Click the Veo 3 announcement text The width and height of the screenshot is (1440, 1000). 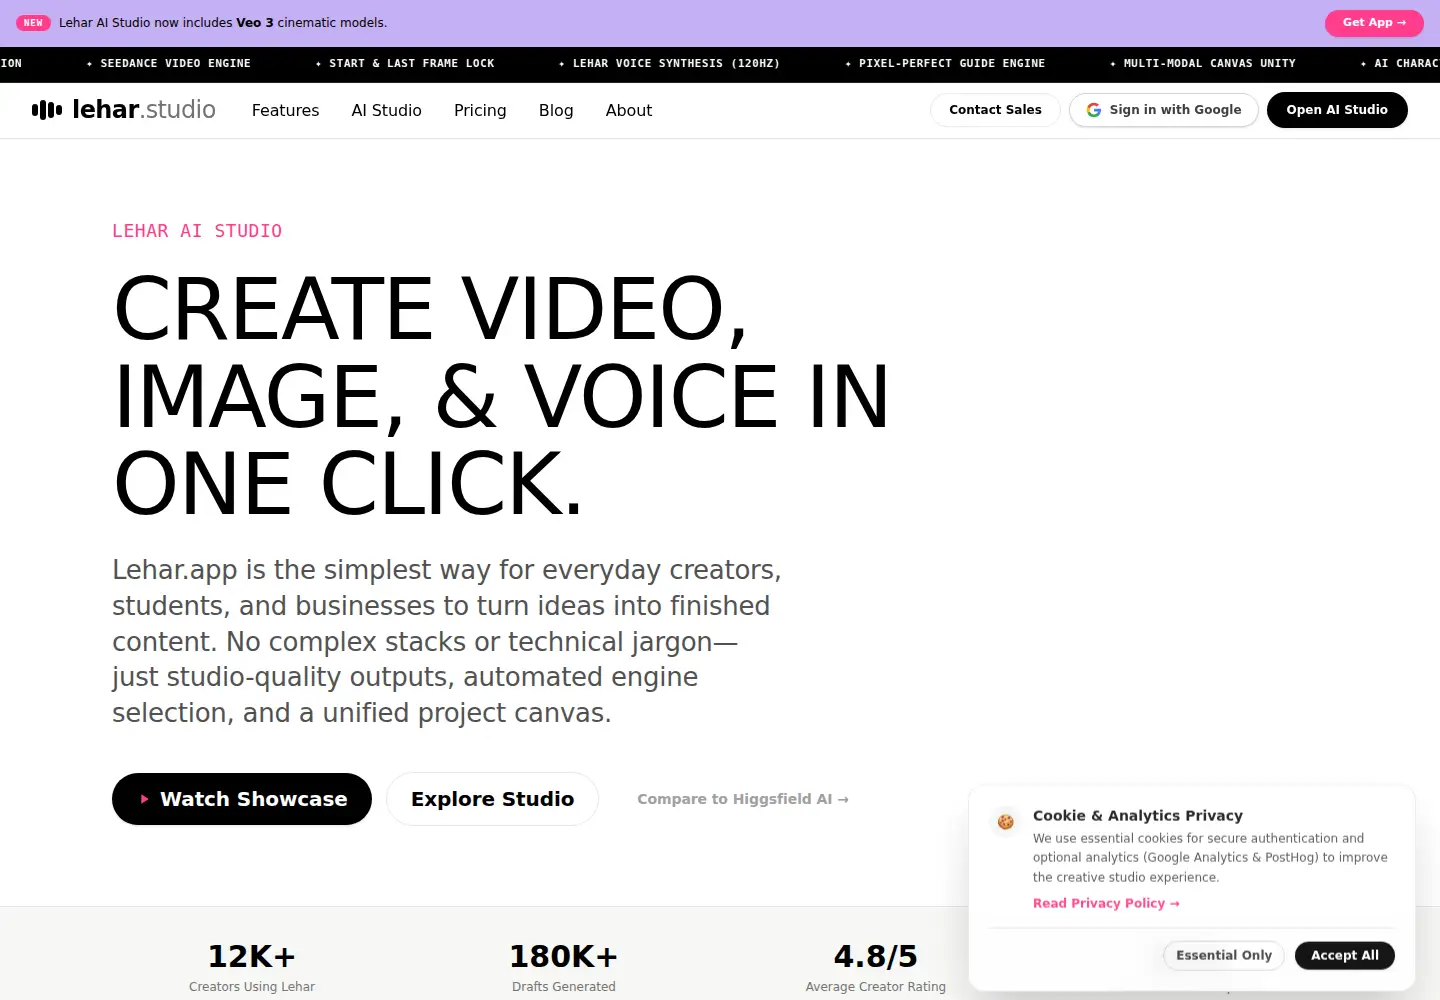pos(223,23)
